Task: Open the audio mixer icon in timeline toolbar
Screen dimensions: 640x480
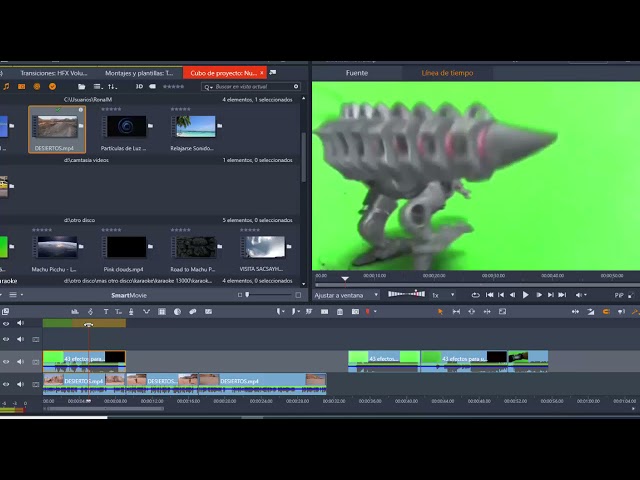Action: [x=75, y=311]
